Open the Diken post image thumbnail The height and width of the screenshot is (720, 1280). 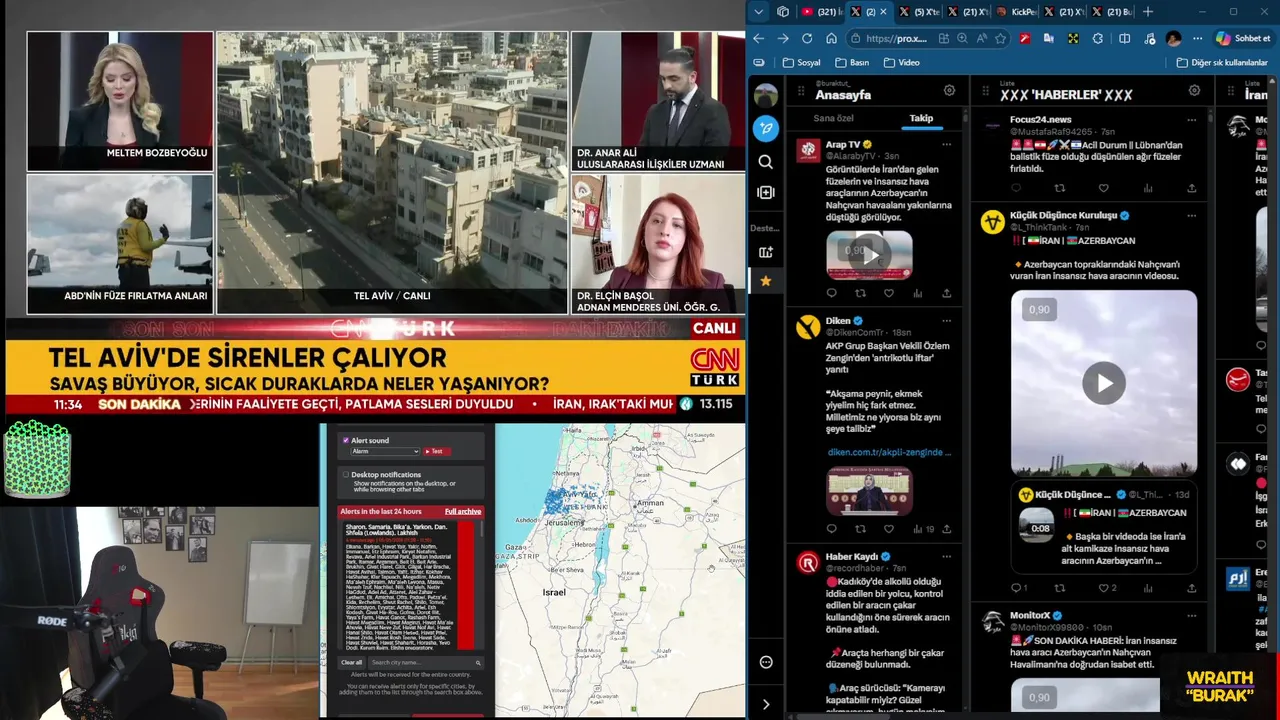869,491
